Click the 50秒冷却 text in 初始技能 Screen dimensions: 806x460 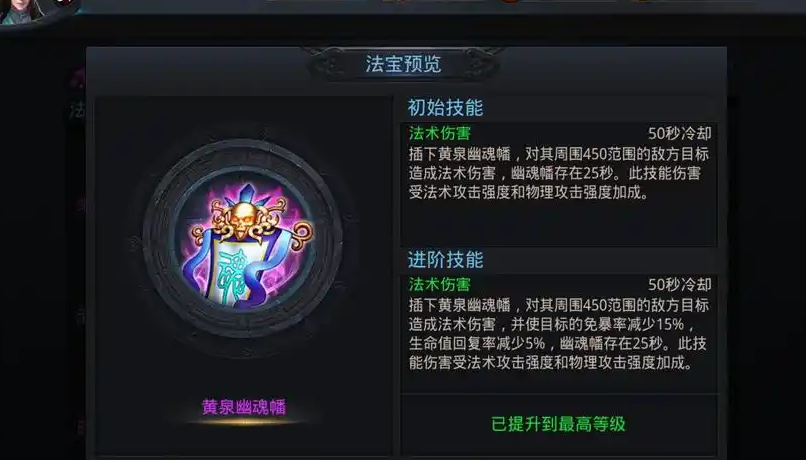(x=680, y=134)
